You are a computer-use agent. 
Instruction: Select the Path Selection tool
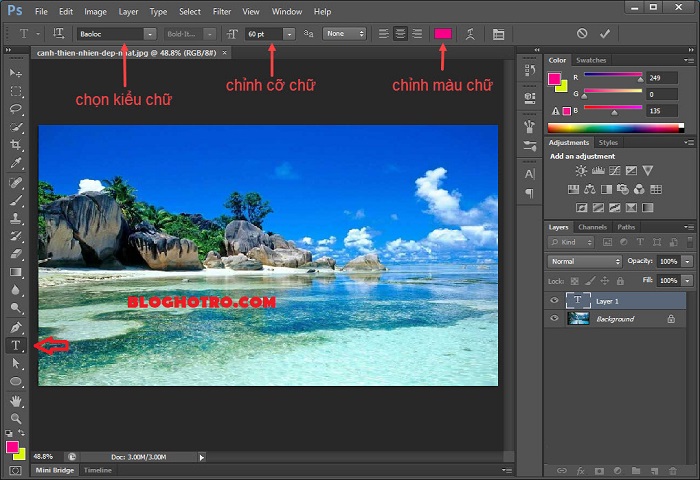(16, 363)
